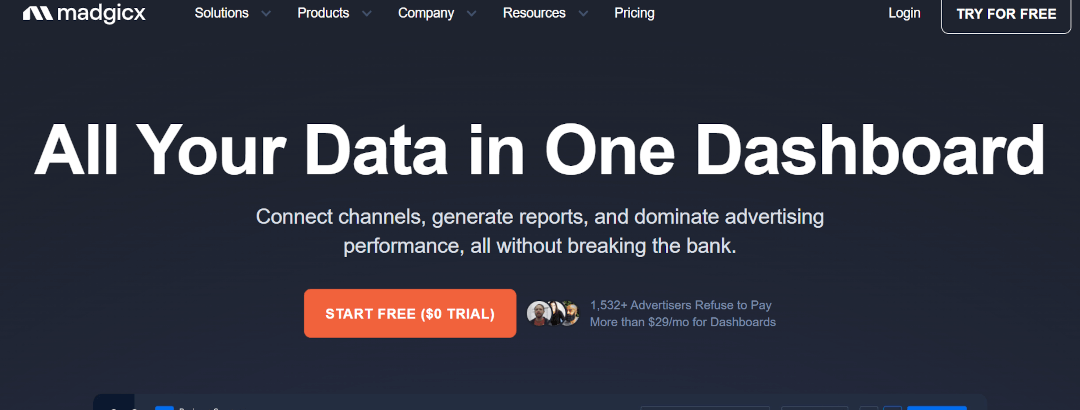Click the Login link
1080x410 pixels.
[x=904, y=13]
